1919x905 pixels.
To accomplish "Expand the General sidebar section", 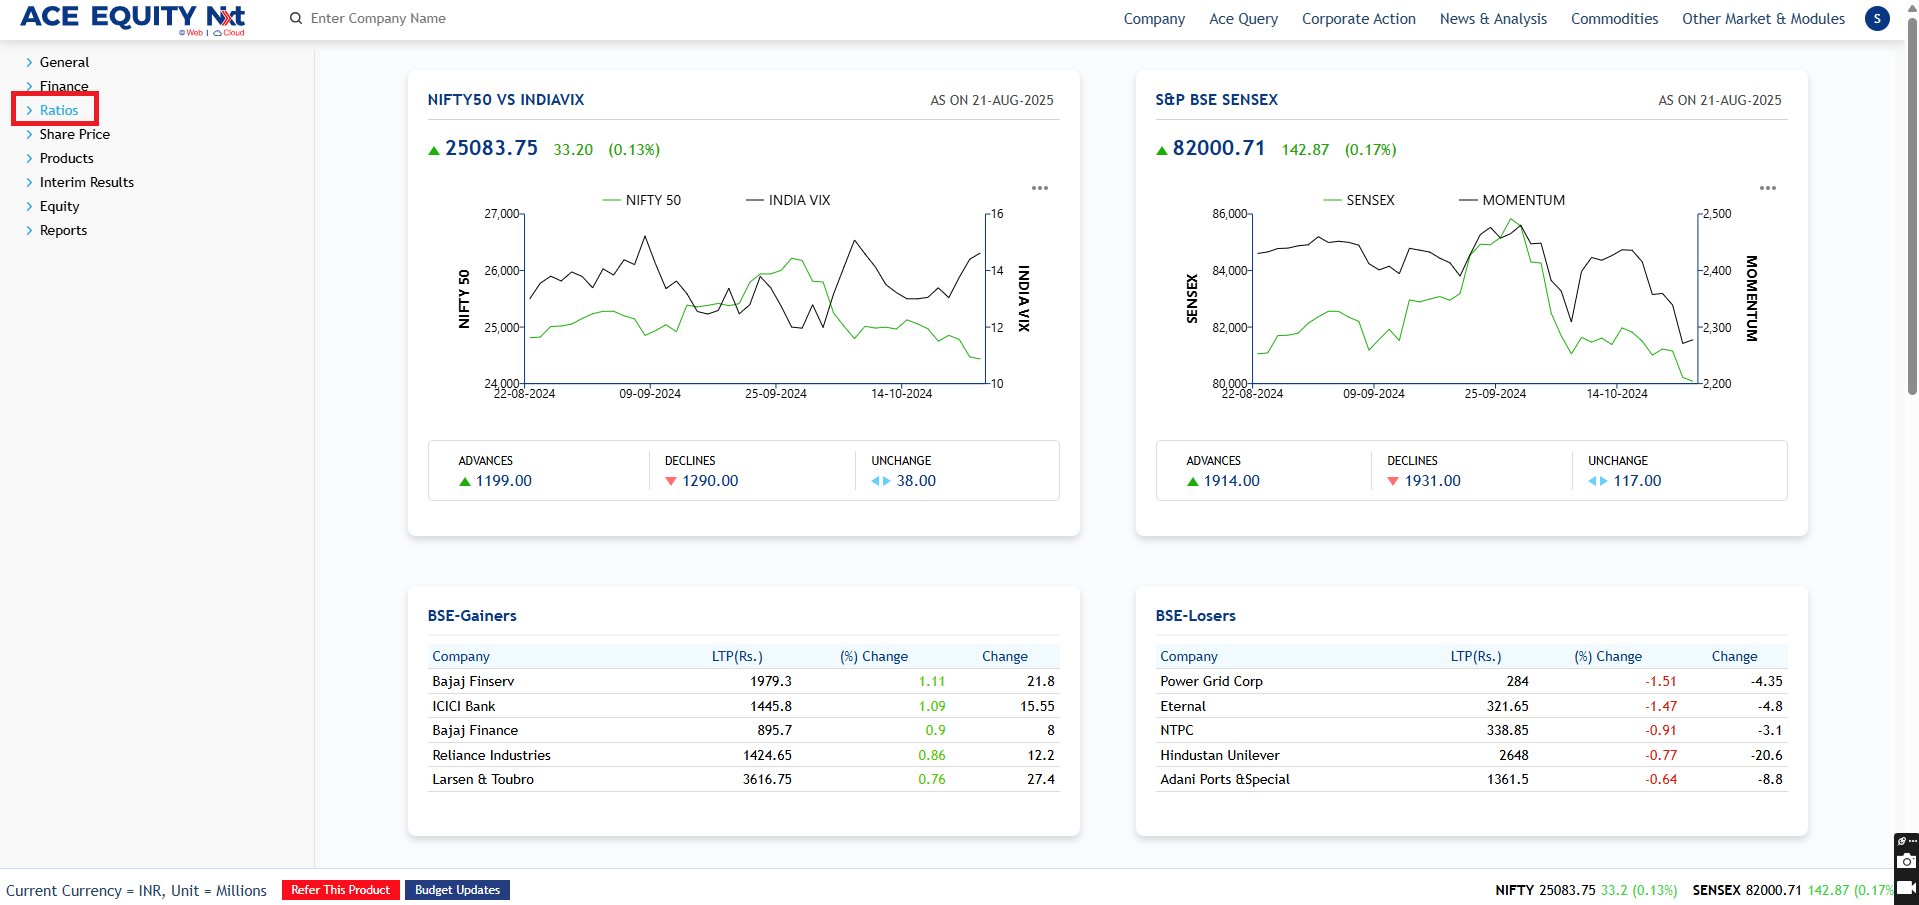I will point(64,62).
